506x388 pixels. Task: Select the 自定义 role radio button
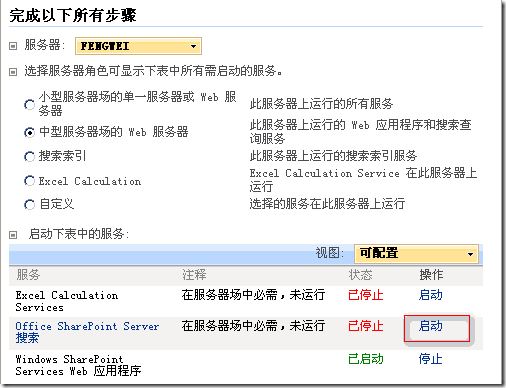pos(29,204)
